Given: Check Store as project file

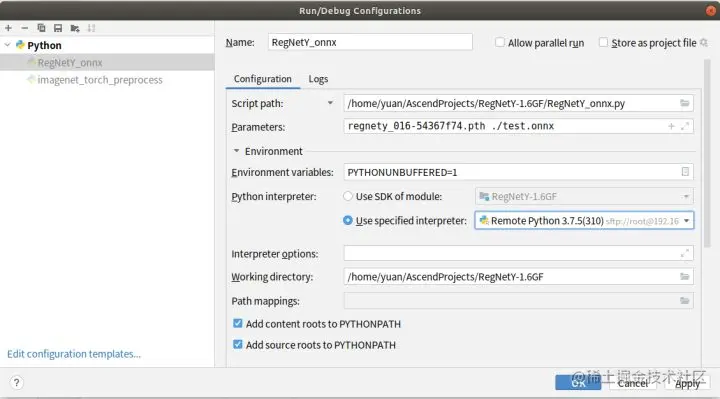Looking at the screenshot, I should (x=603, y=42).
